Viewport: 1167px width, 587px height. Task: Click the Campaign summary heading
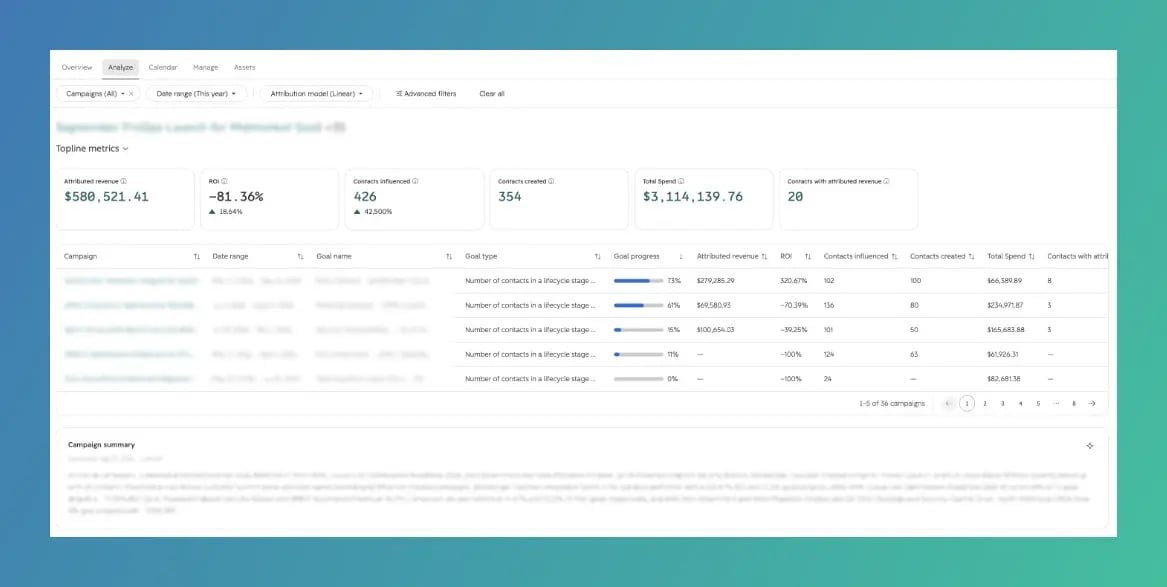pos(101,445)
